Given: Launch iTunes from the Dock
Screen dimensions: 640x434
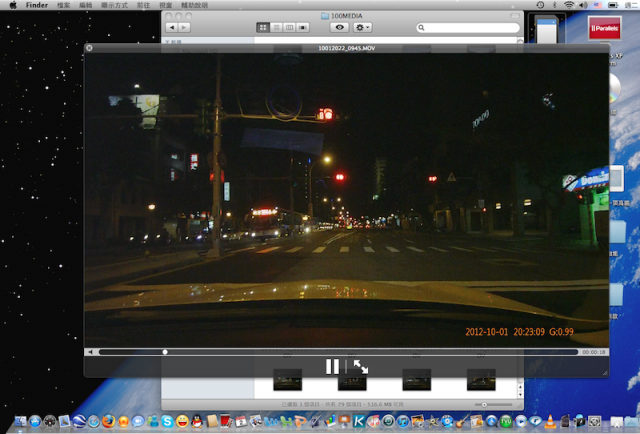Looking at the screenshot, I should click(x=403, y=421).
